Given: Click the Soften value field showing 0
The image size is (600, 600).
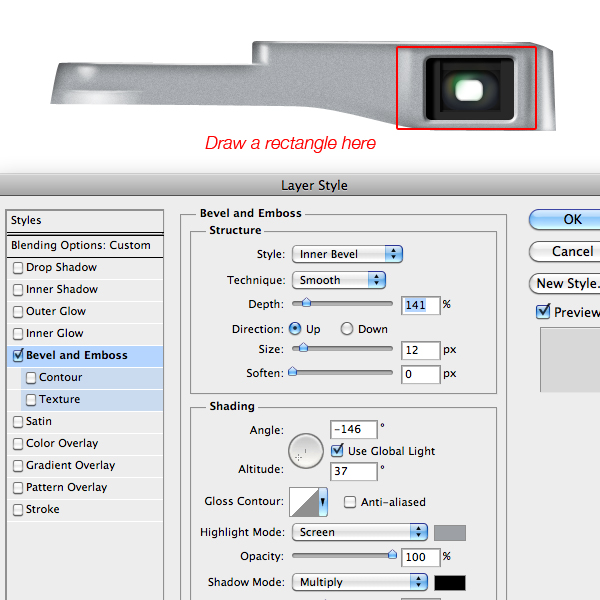Looking at the screenshot, I should (421, 374).
